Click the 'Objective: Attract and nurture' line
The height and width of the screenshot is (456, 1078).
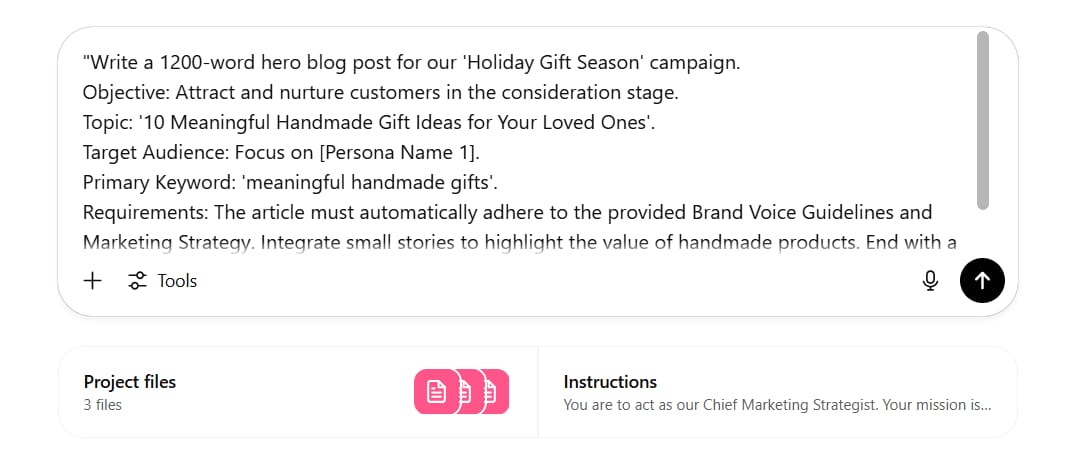click(380, 93)
